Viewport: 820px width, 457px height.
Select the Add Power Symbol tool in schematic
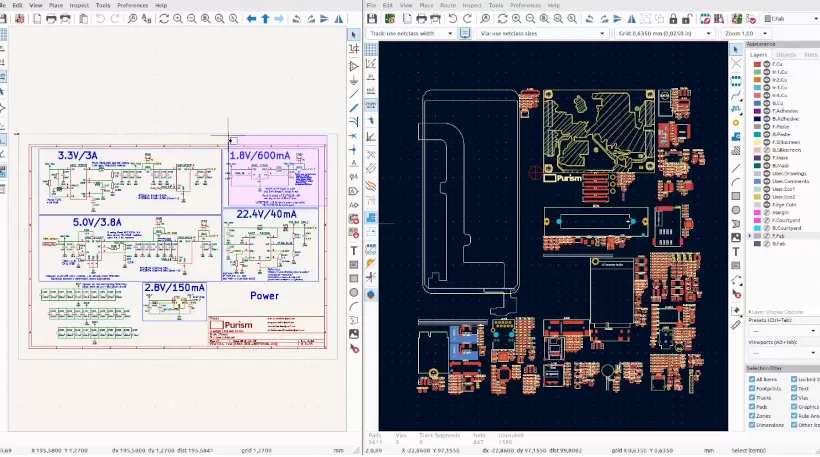354,81
